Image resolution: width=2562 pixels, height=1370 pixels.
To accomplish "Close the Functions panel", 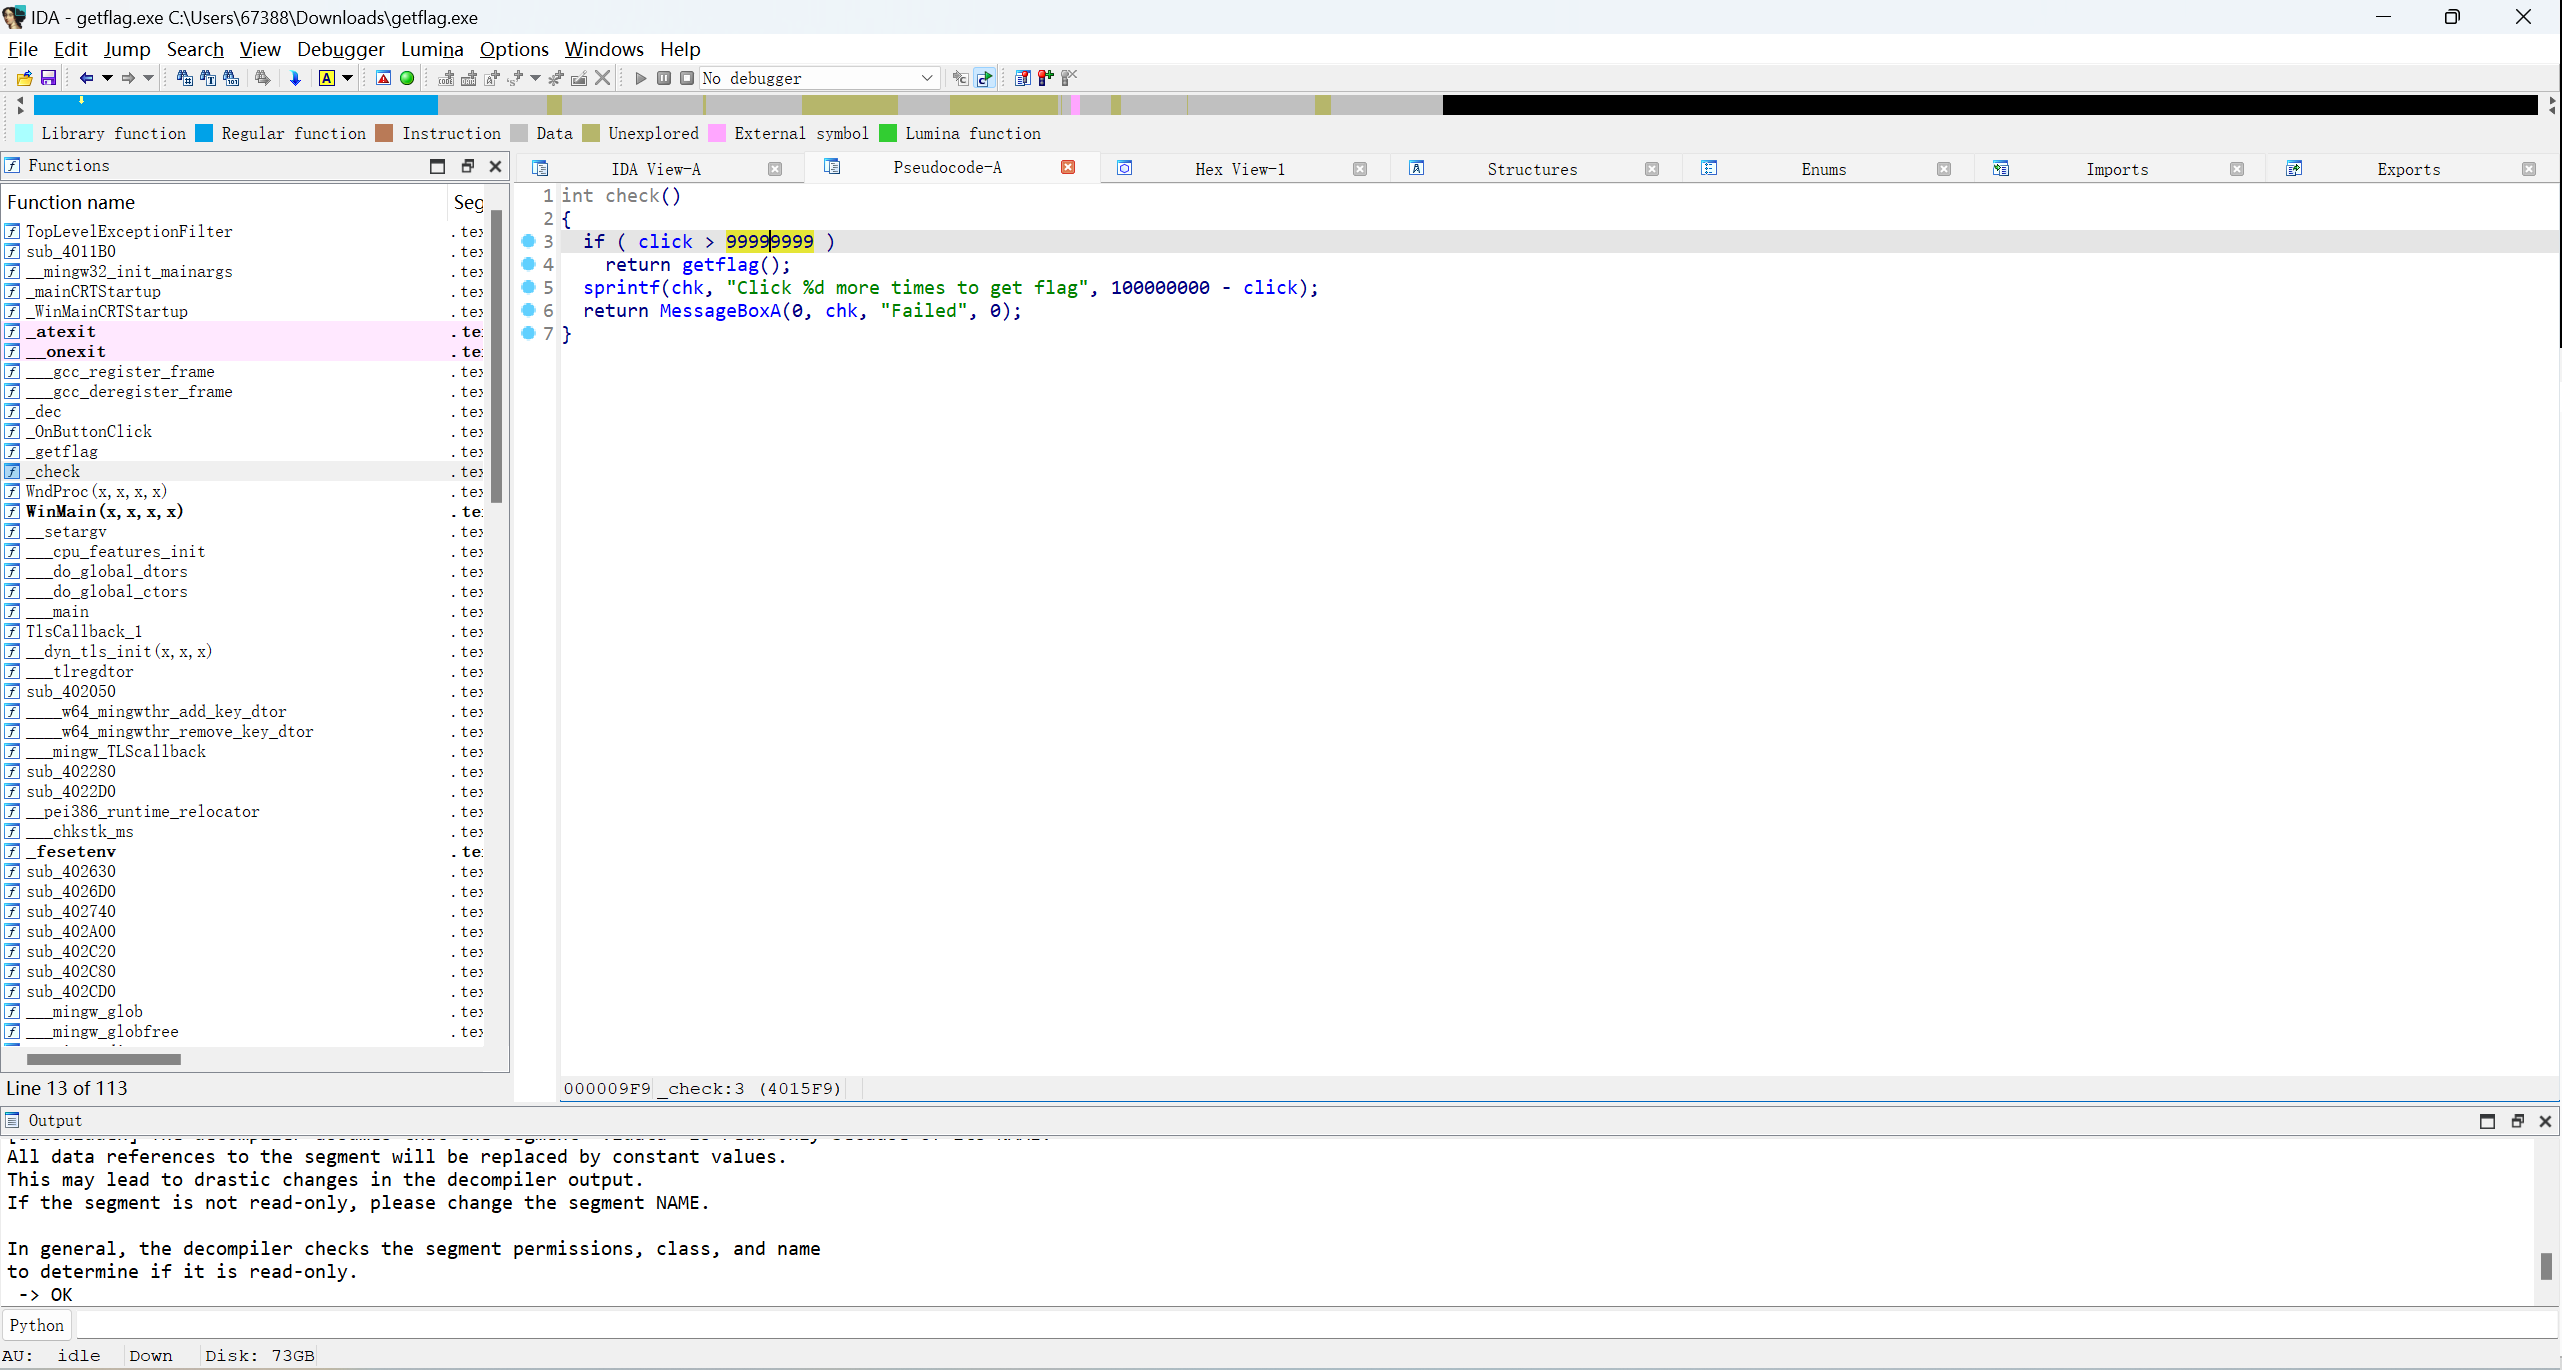I will click(495, 166).
